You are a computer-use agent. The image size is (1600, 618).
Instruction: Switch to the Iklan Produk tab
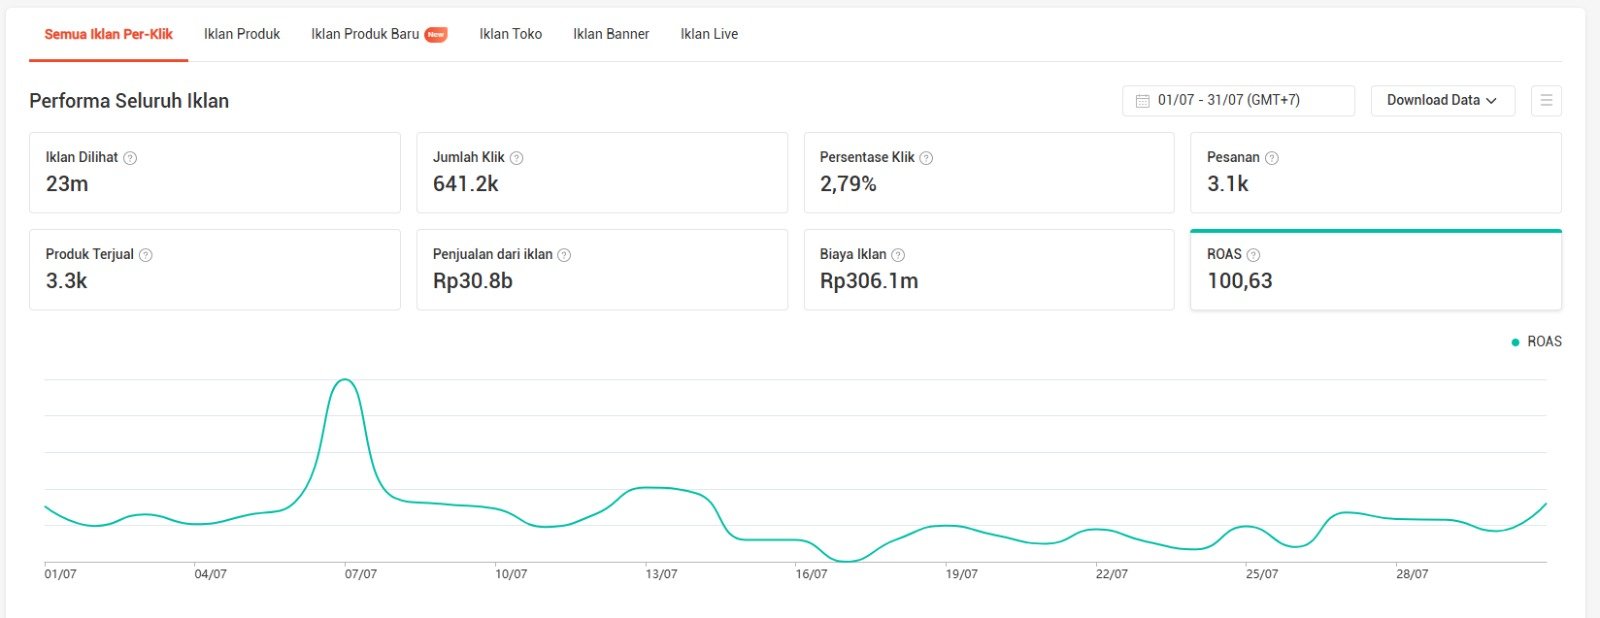242,34
